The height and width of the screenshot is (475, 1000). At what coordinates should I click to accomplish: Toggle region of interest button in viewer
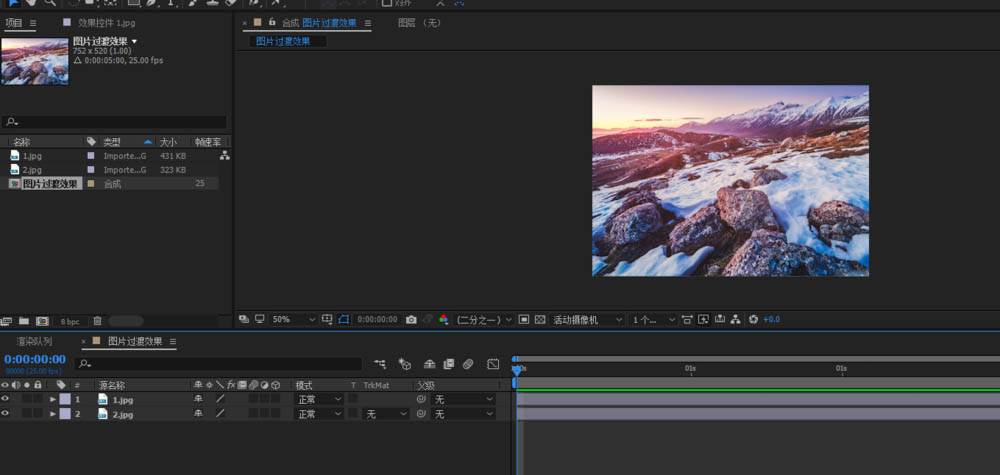tap(523, 319)
